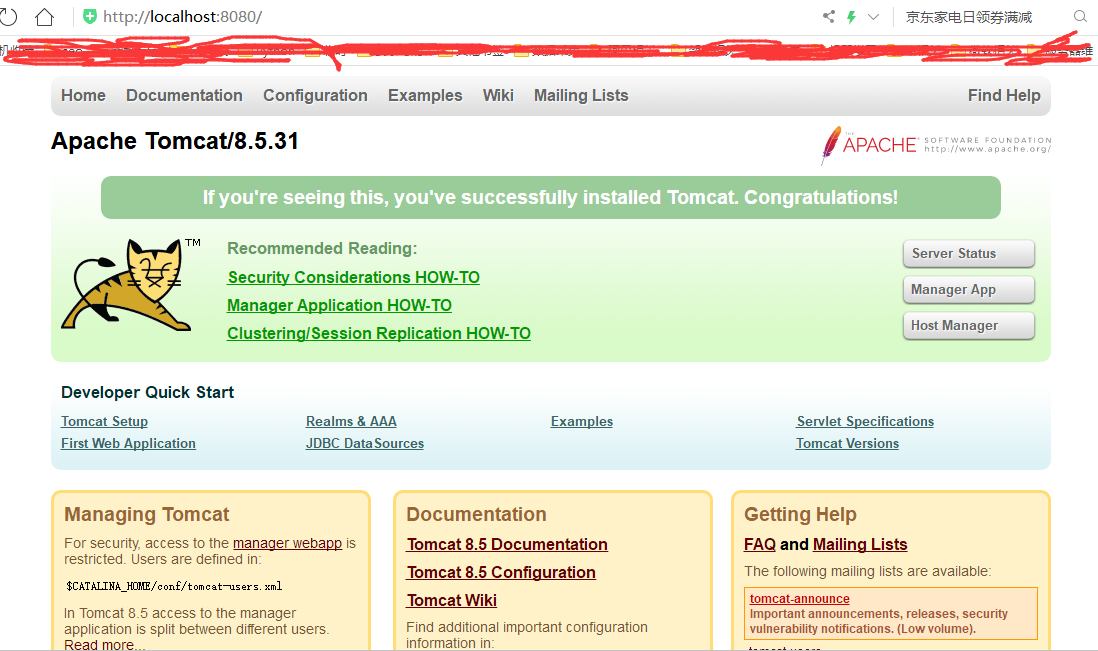1098x651 pixels.
Task: Open the Documentation navigation item
Action: [184, 95]
